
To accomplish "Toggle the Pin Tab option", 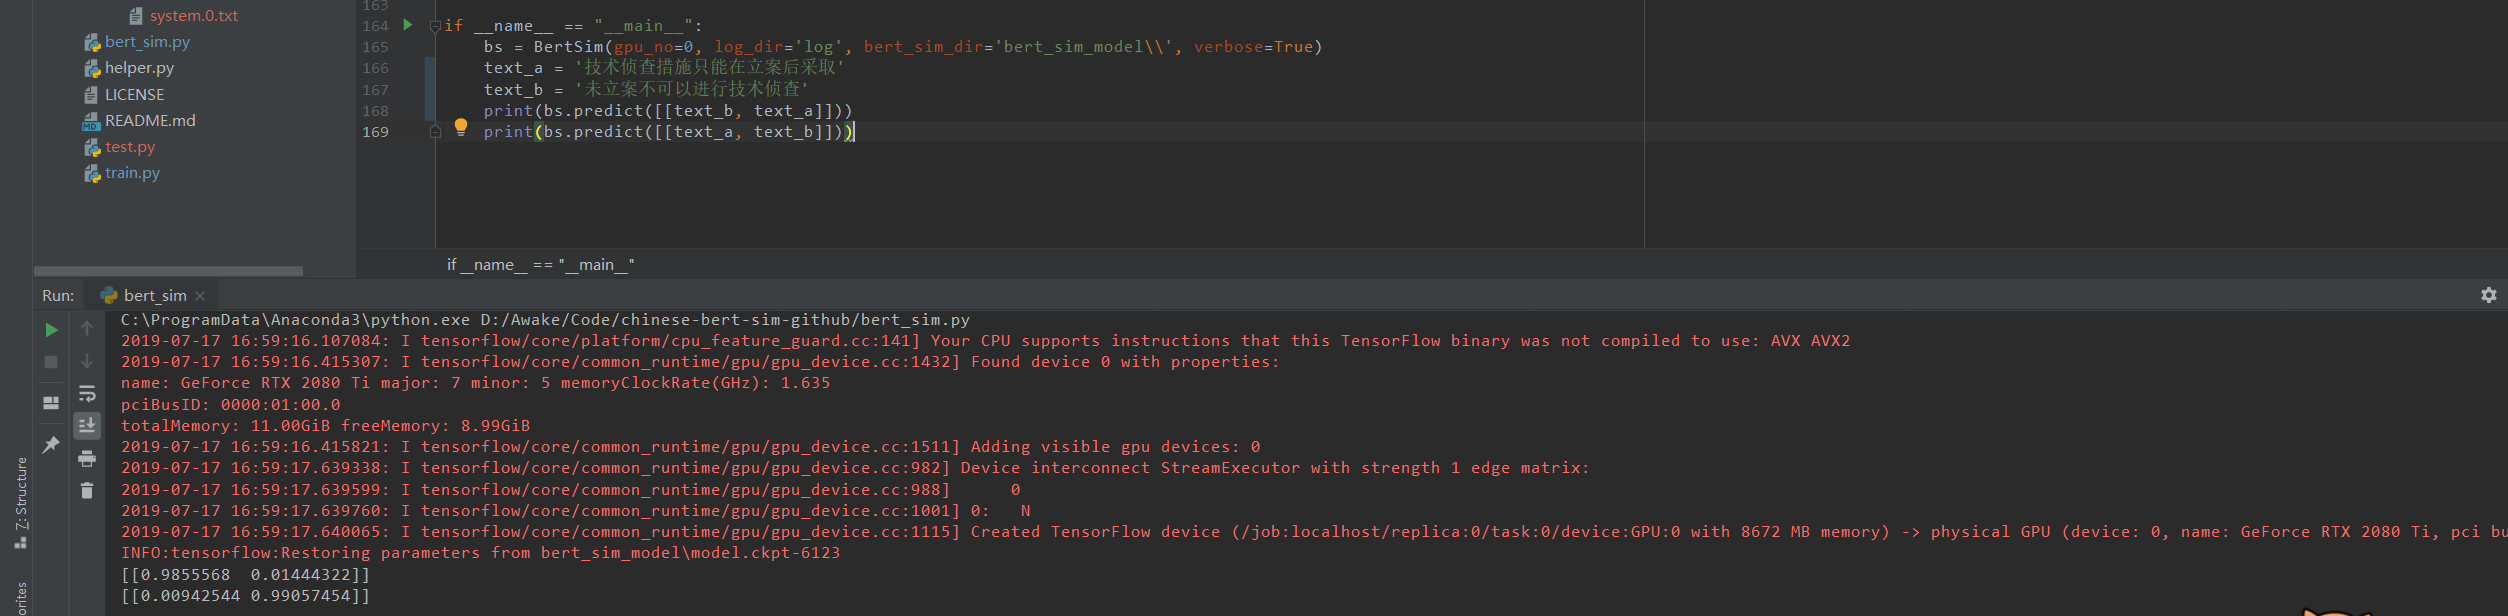I will pos(50,444).
